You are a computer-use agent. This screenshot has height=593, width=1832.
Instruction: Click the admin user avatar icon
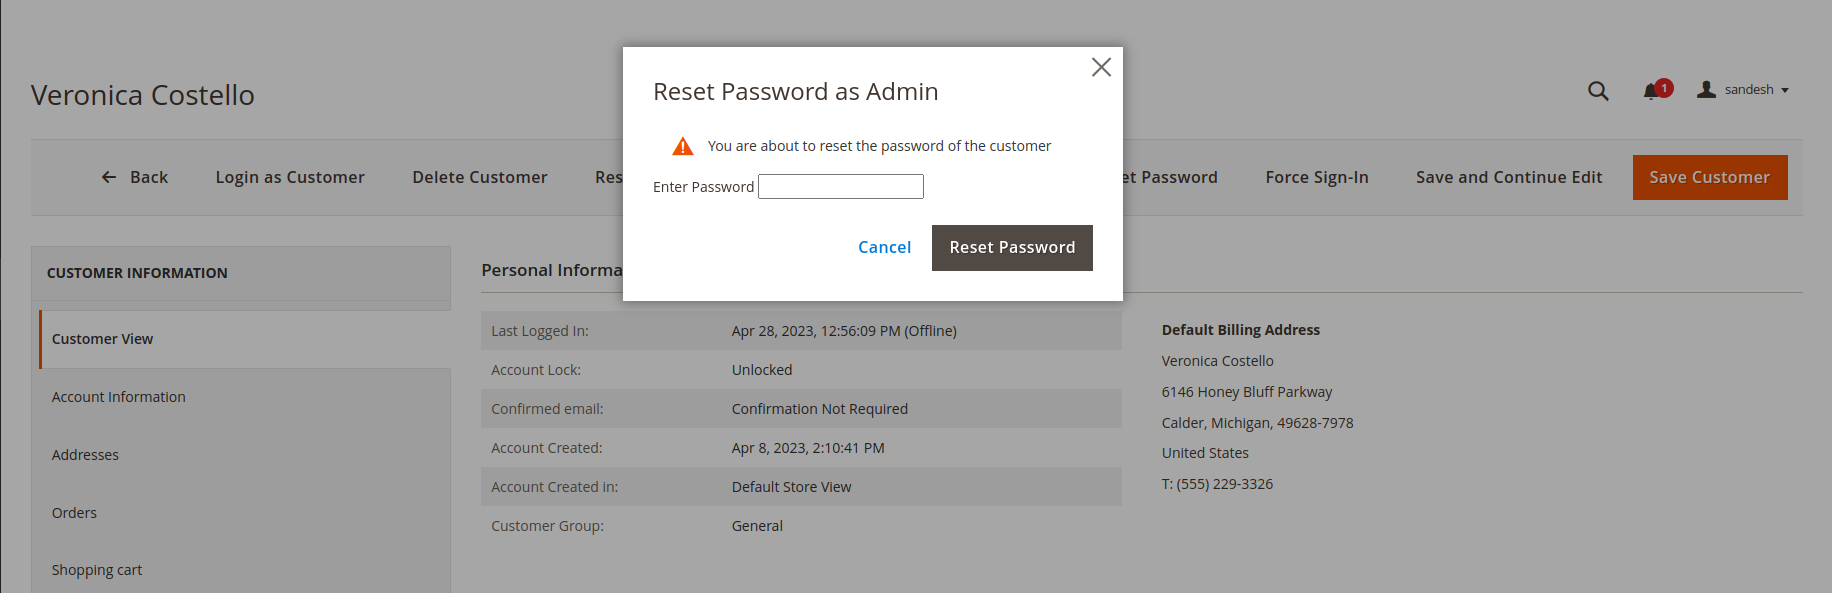click(x=1707, y=90)
